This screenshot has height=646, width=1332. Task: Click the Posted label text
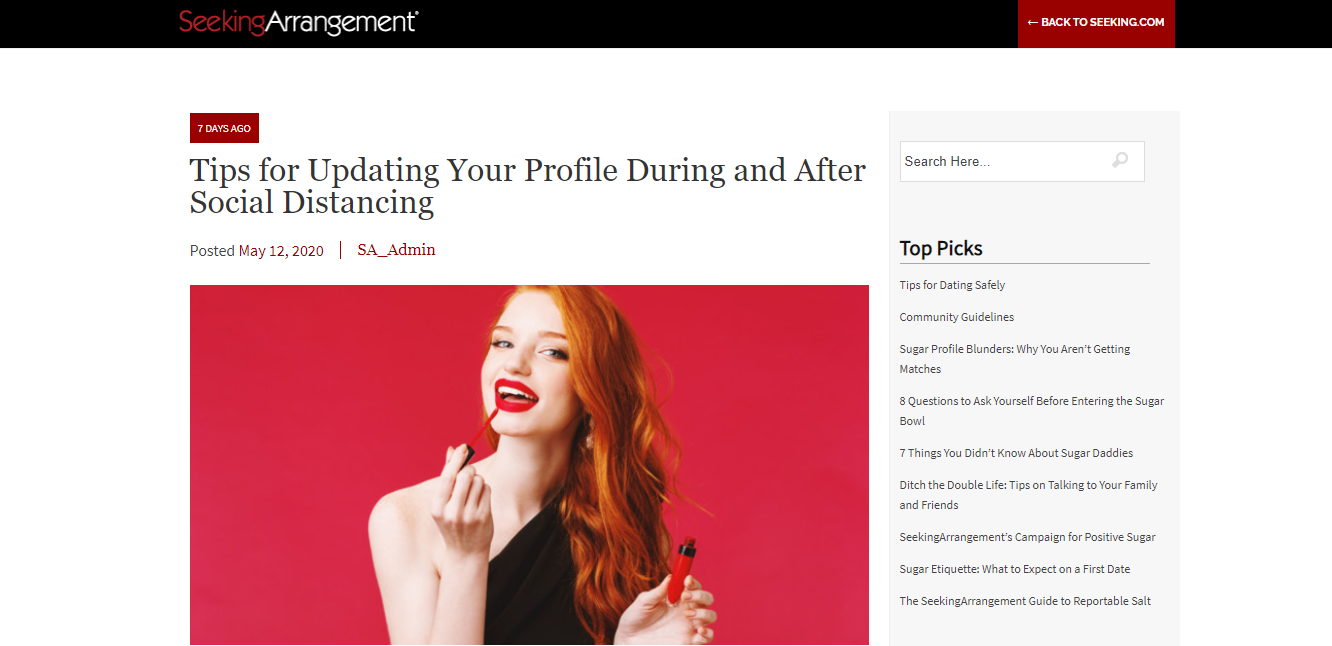[x=212, y=251]
